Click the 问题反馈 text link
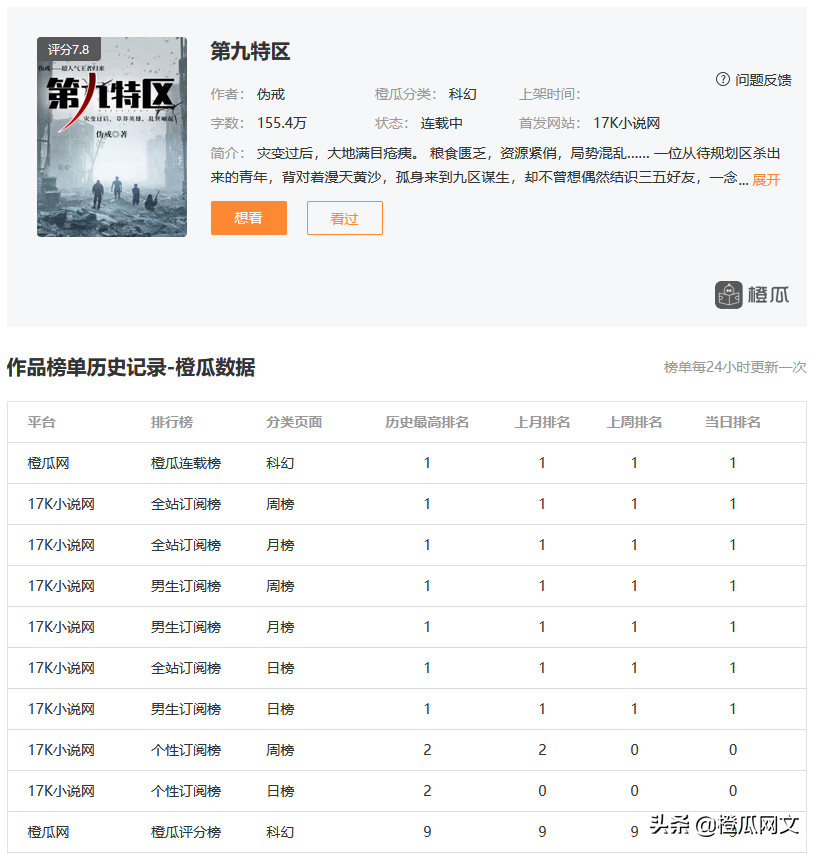Viewport: 818px width, 854px height. (x=763, y=80)
